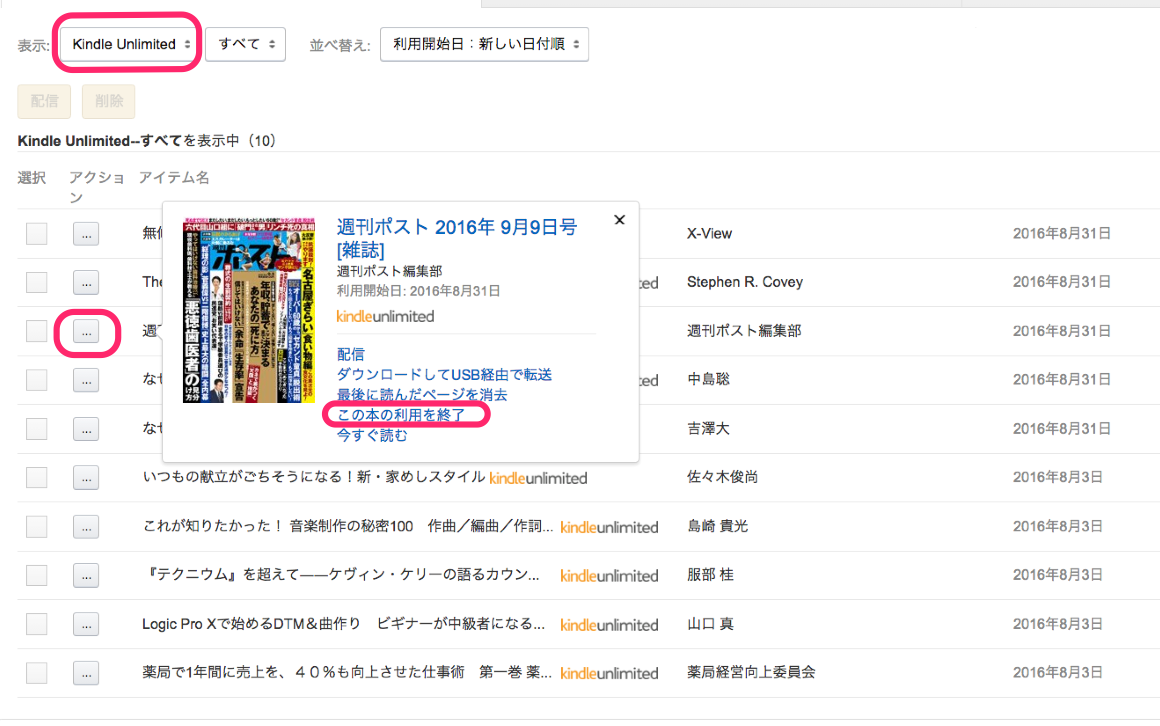Image resolution: width=1160 pixels, height=726 pixels.
Task: Open the すべて filter dropdown
Action: [x=246, y=44]
